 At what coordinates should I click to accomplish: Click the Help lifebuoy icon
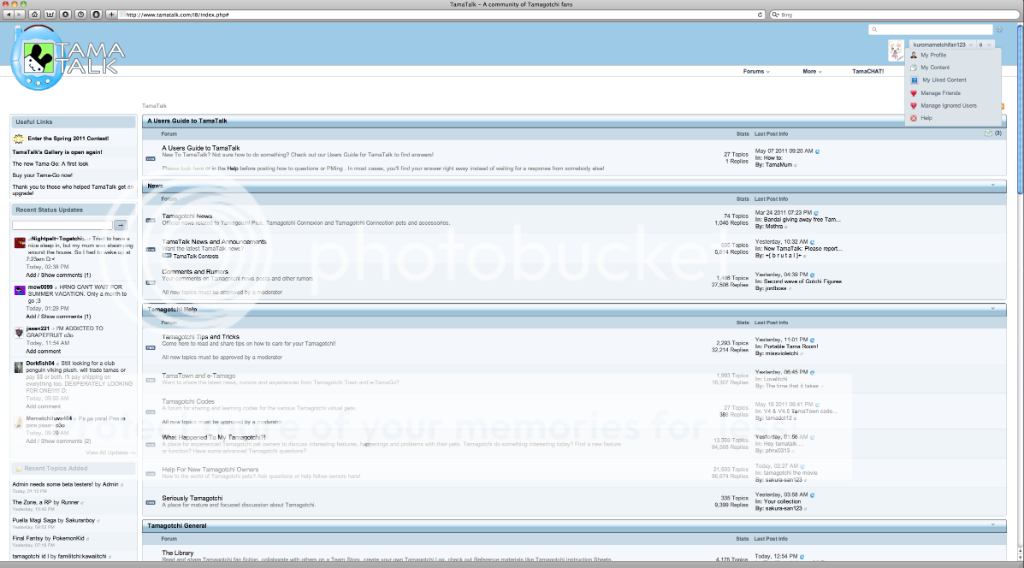pyautogui.click(x=914, y=118)
